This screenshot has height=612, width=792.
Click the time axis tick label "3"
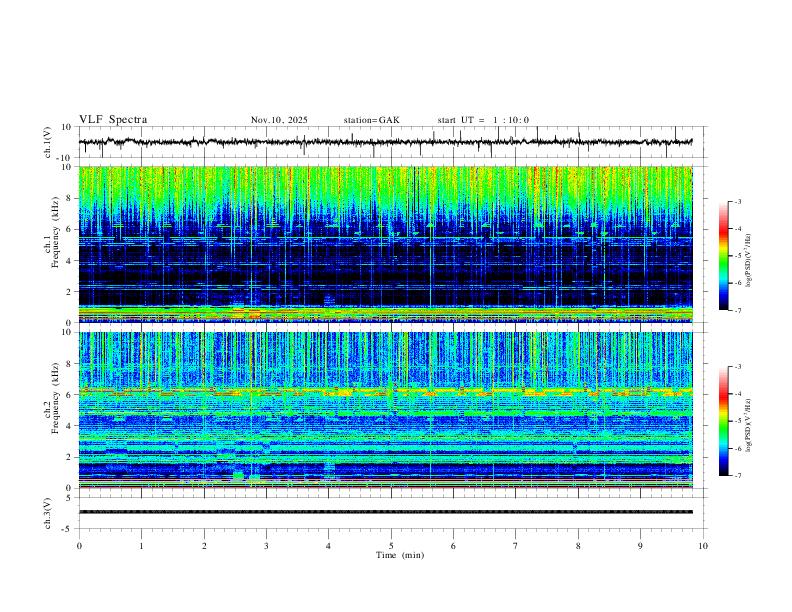pyautogui.click(x=266, y=546)
